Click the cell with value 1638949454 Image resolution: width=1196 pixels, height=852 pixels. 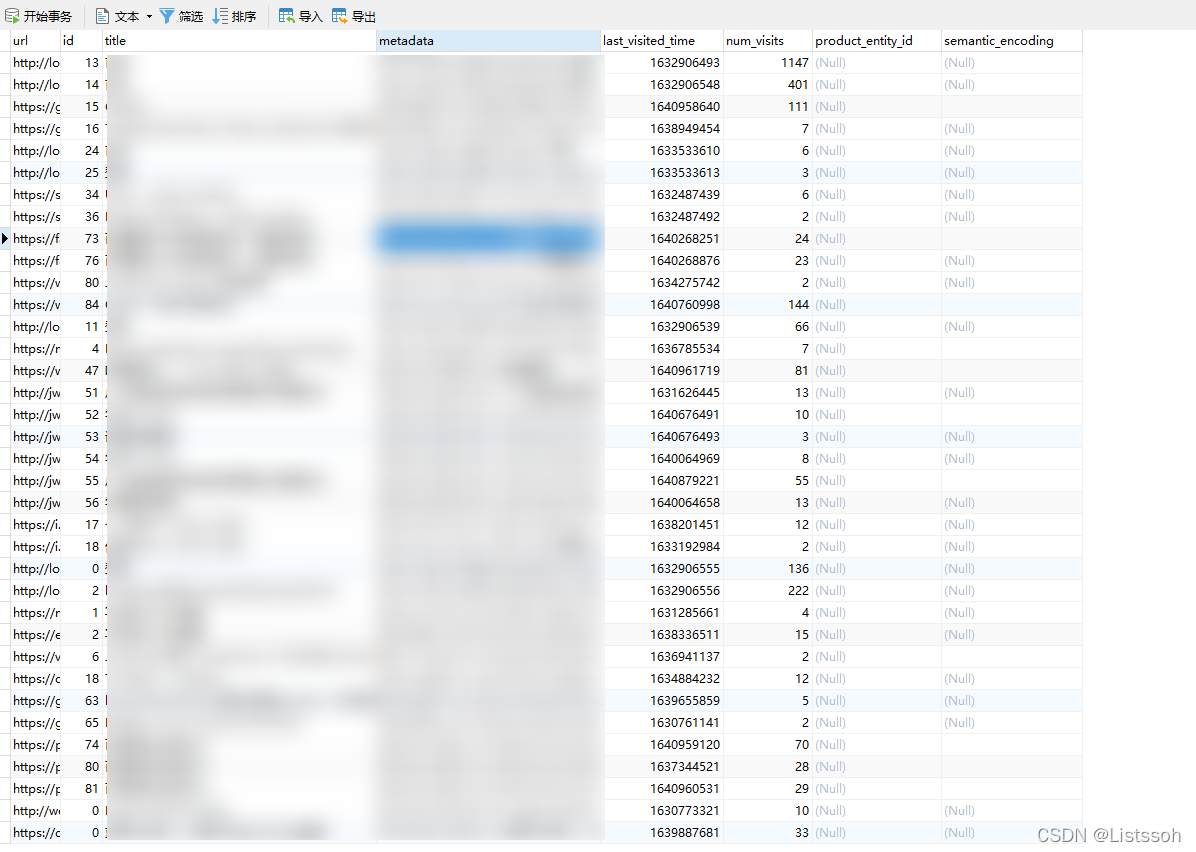pyautogui.click(x=662, y=129)
